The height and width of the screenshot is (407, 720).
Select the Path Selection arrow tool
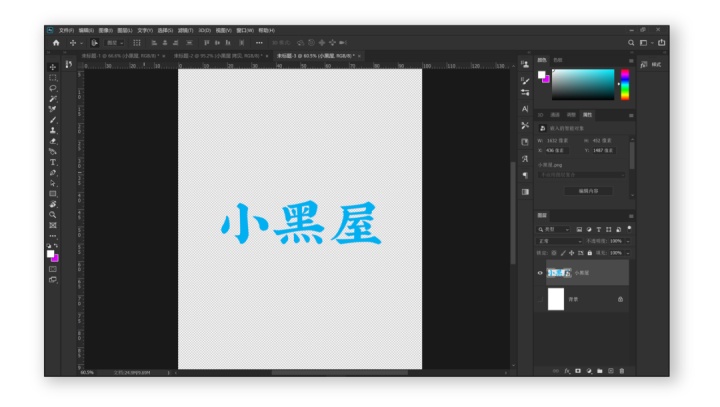(53, 183)
